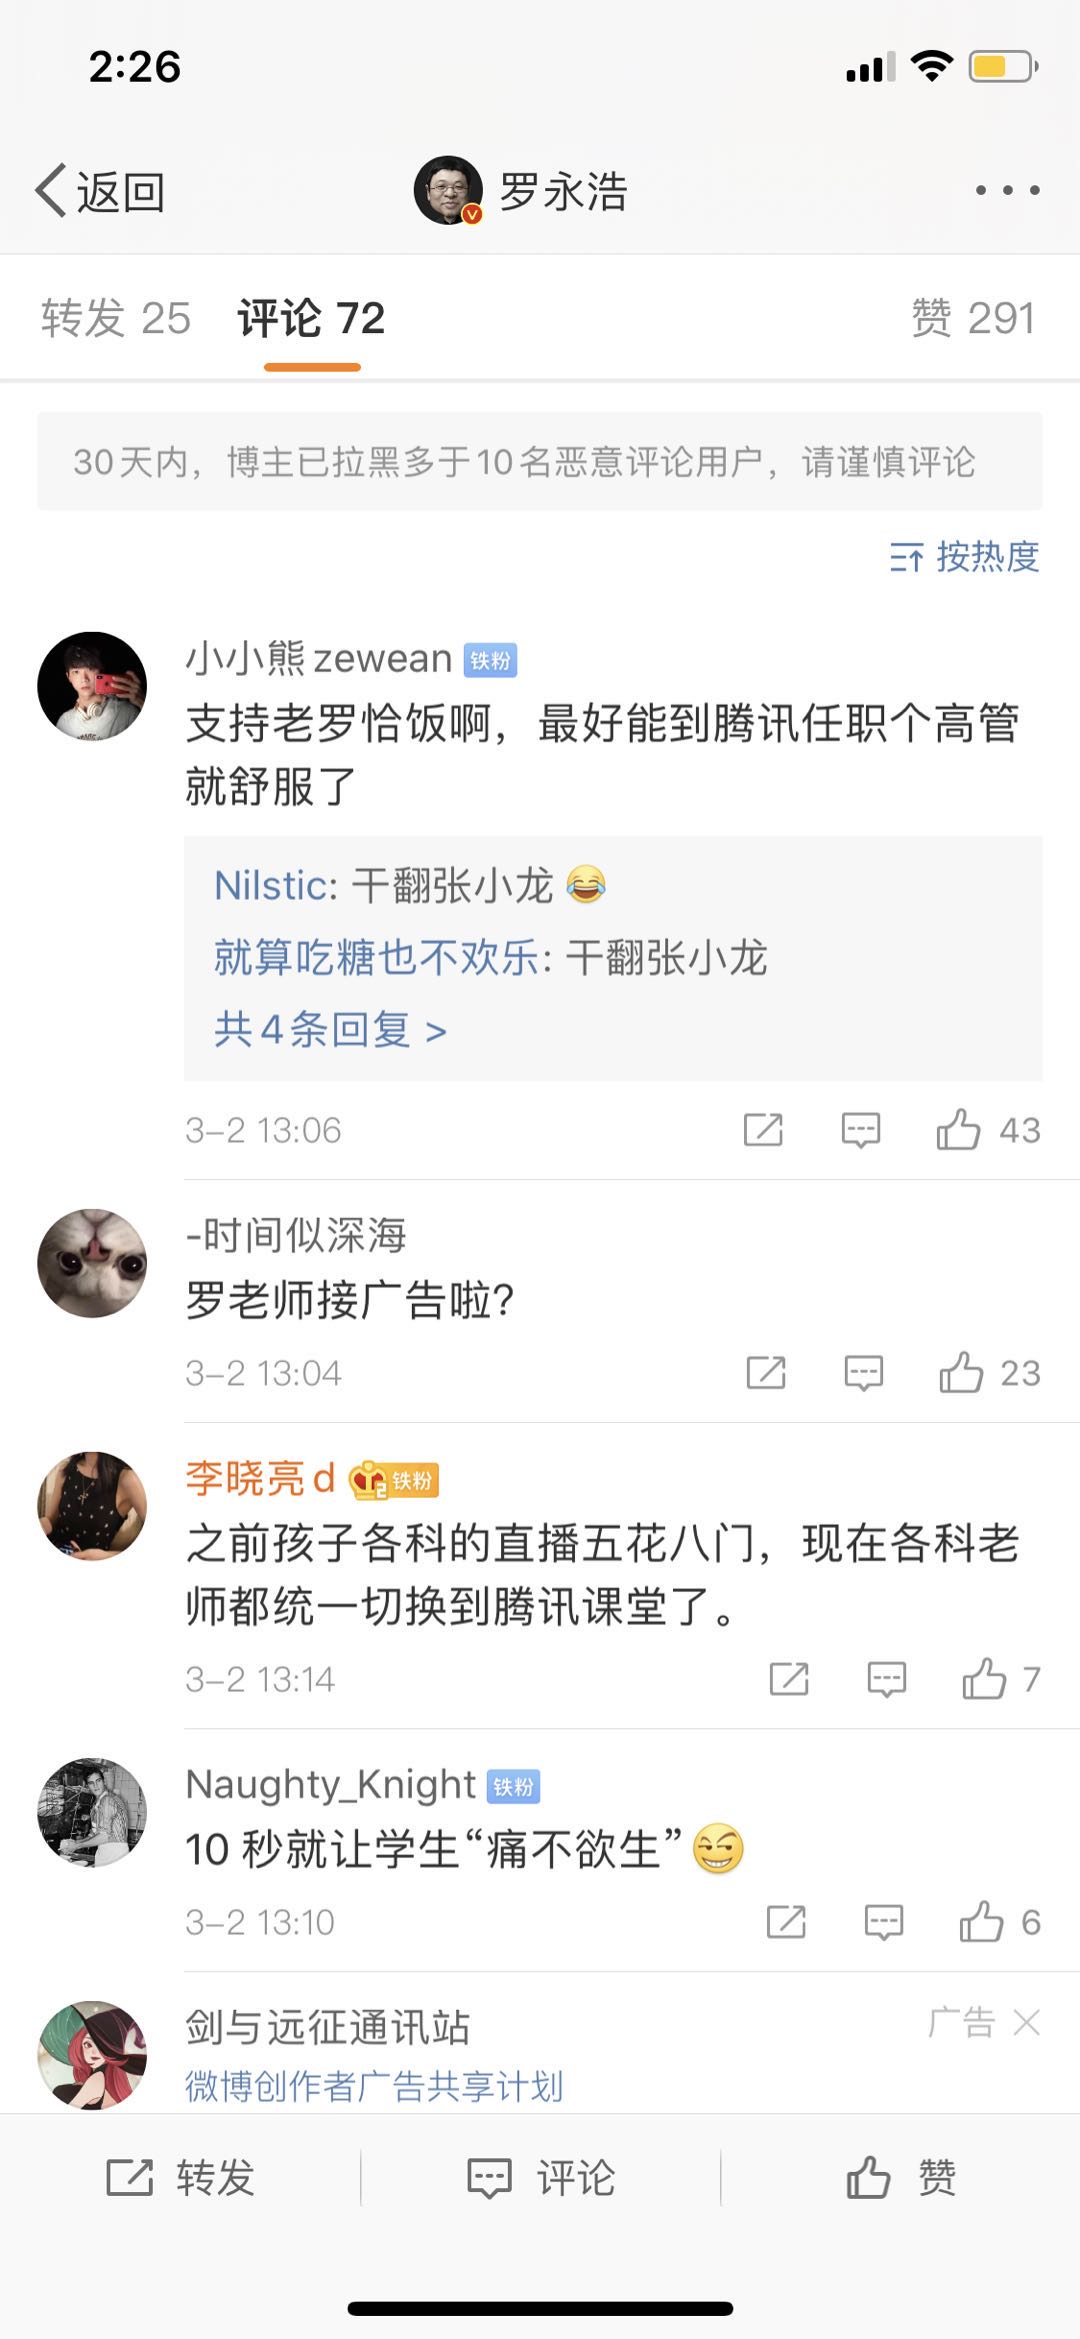1080x2339 pixels.
Task: Toggle like on the post in bottom bar
Action: click(x=900, y=2177)
